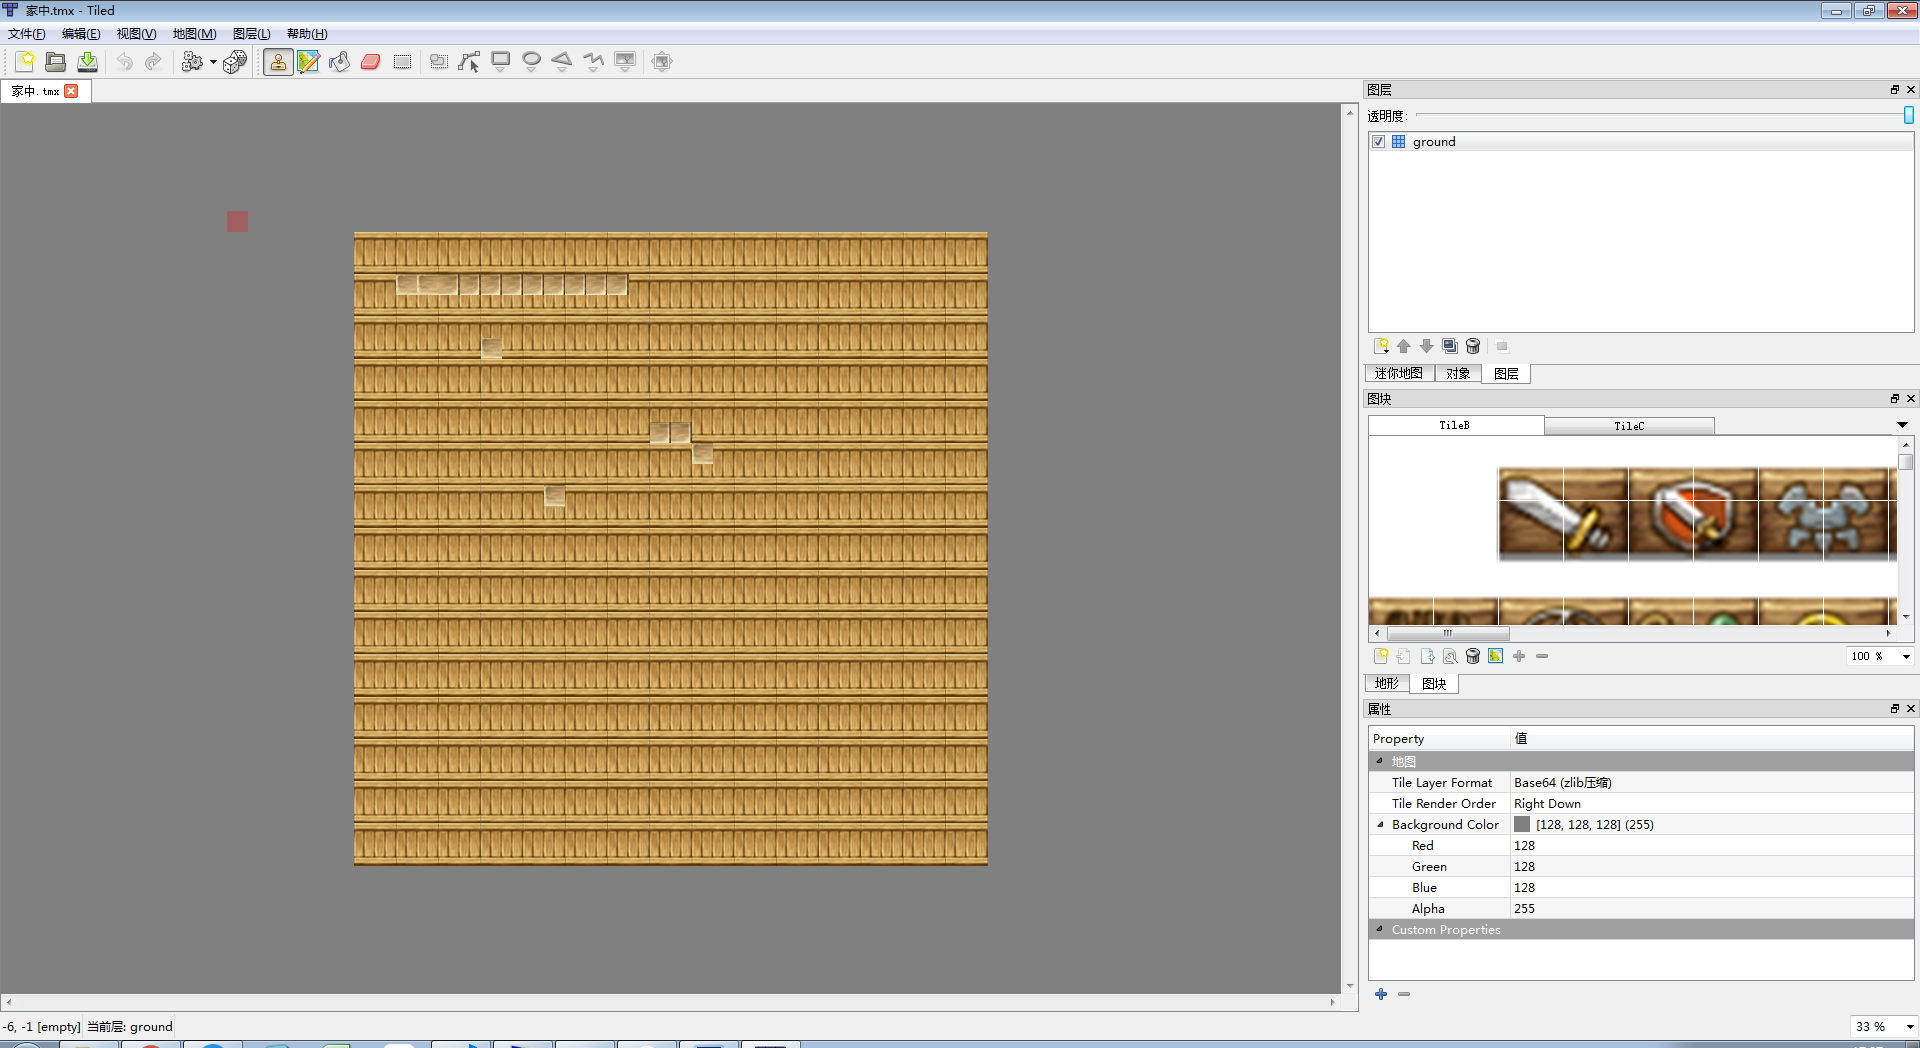Viewport: 1920px width, 1048px height.
Task: Collapse the 地图 property group
Action: coord(1380,762)
